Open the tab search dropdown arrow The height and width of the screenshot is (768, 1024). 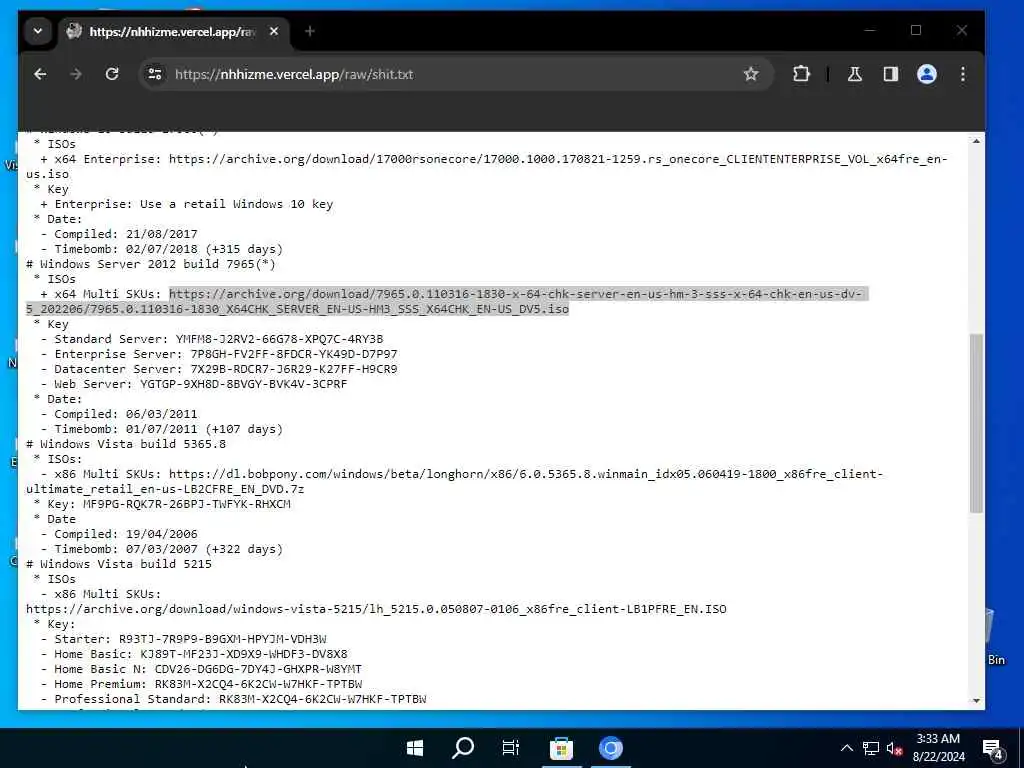pos(38,31)
